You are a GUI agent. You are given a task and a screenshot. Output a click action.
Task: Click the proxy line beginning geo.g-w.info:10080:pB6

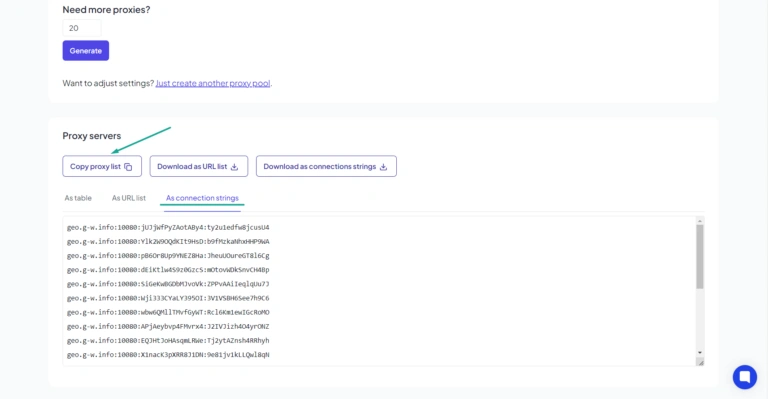pos(168,256)
